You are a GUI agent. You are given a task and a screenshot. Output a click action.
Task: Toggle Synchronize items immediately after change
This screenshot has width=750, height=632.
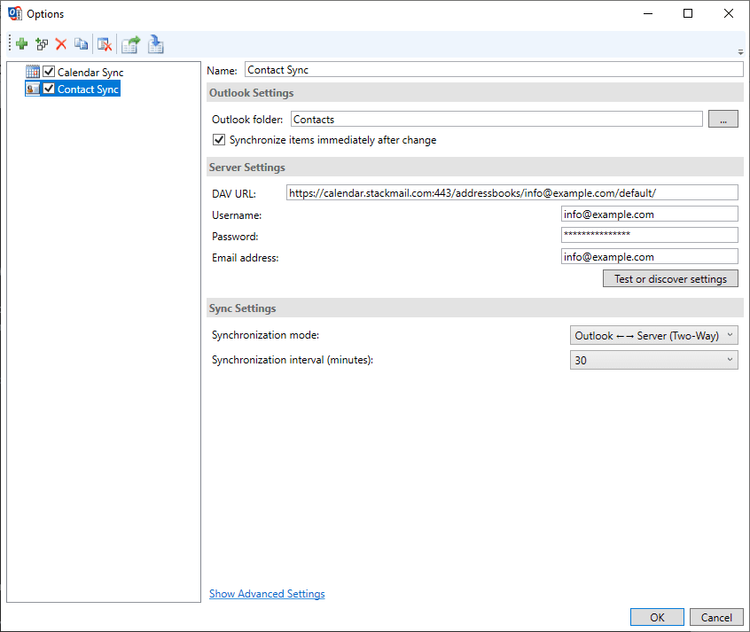tap(219, 140)
